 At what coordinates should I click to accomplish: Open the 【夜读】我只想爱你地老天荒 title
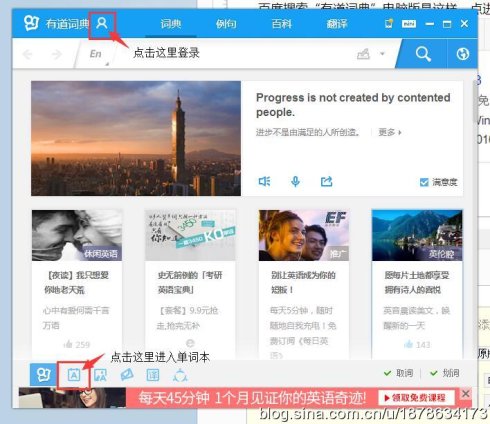[x=77, y=282]
